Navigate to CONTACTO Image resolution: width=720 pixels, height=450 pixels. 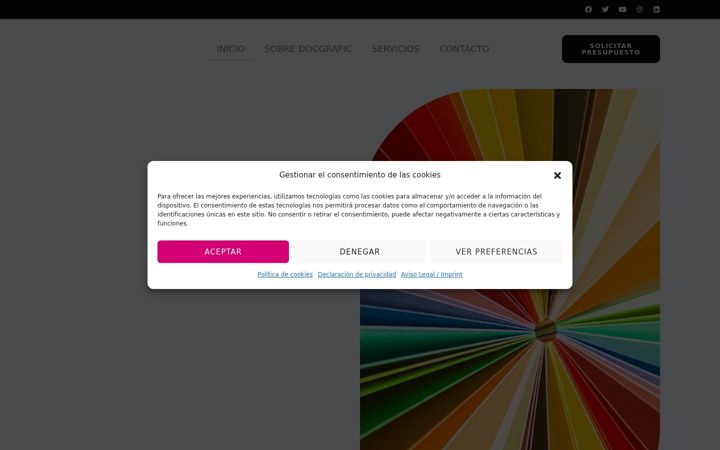point(464,49)
